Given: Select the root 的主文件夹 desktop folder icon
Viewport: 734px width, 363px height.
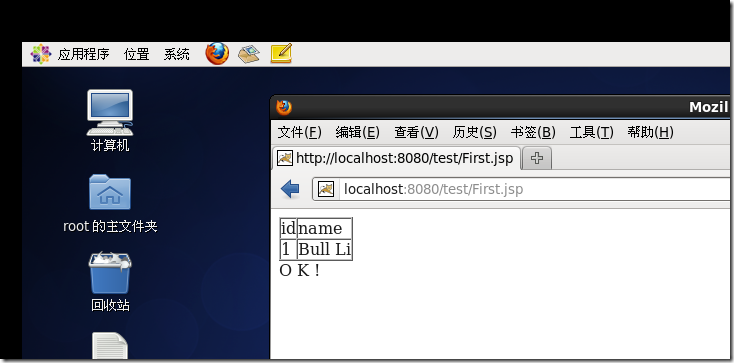Looking at the screenshot, I should coord(110,203).
